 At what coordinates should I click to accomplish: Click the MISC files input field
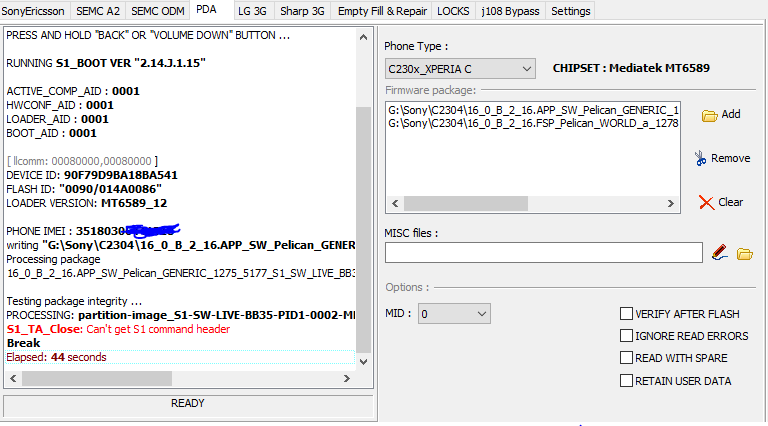pyautogui.click(x=544, y=253)
